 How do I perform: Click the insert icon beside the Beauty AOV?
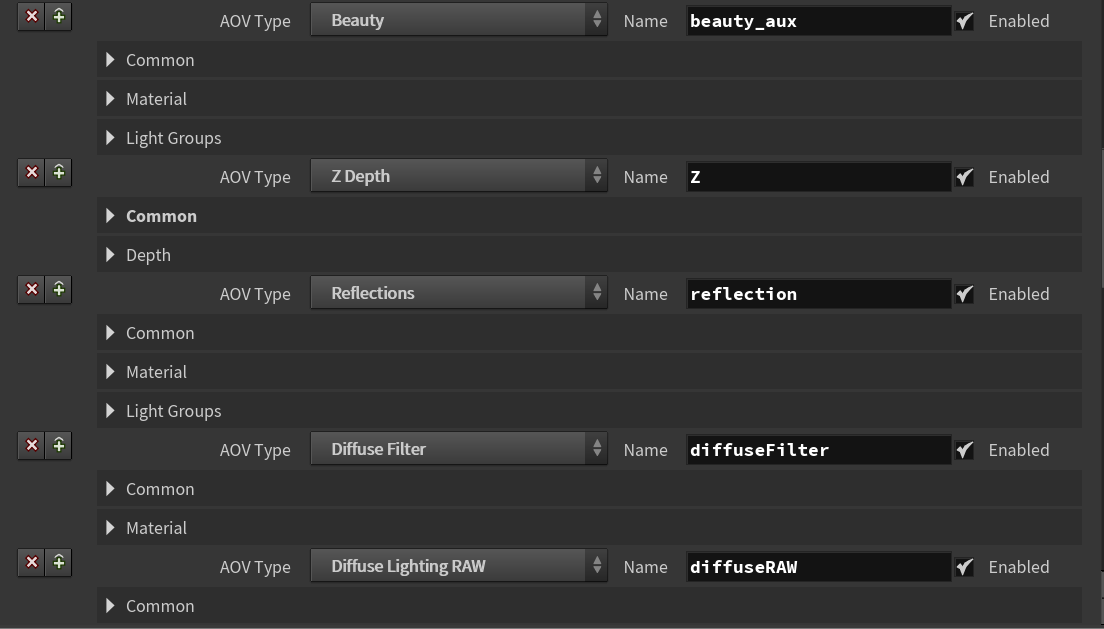pyautogui.click(x=59, y=17)
